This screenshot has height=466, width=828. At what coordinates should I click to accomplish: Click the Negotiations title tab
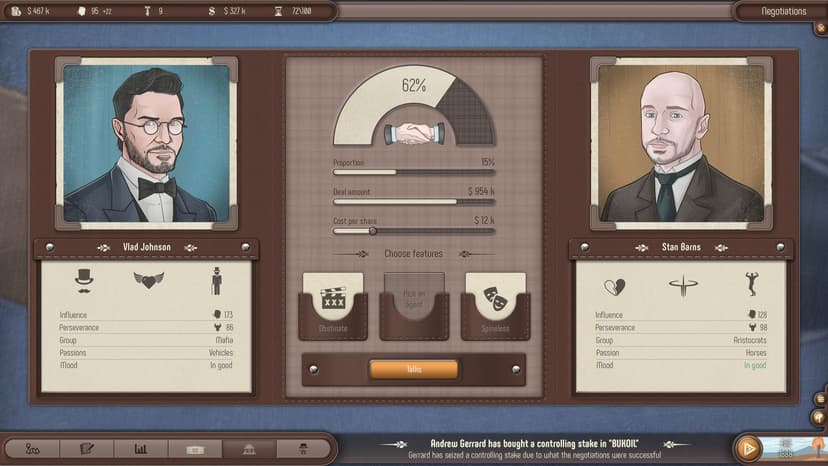[x=784, y=11]
